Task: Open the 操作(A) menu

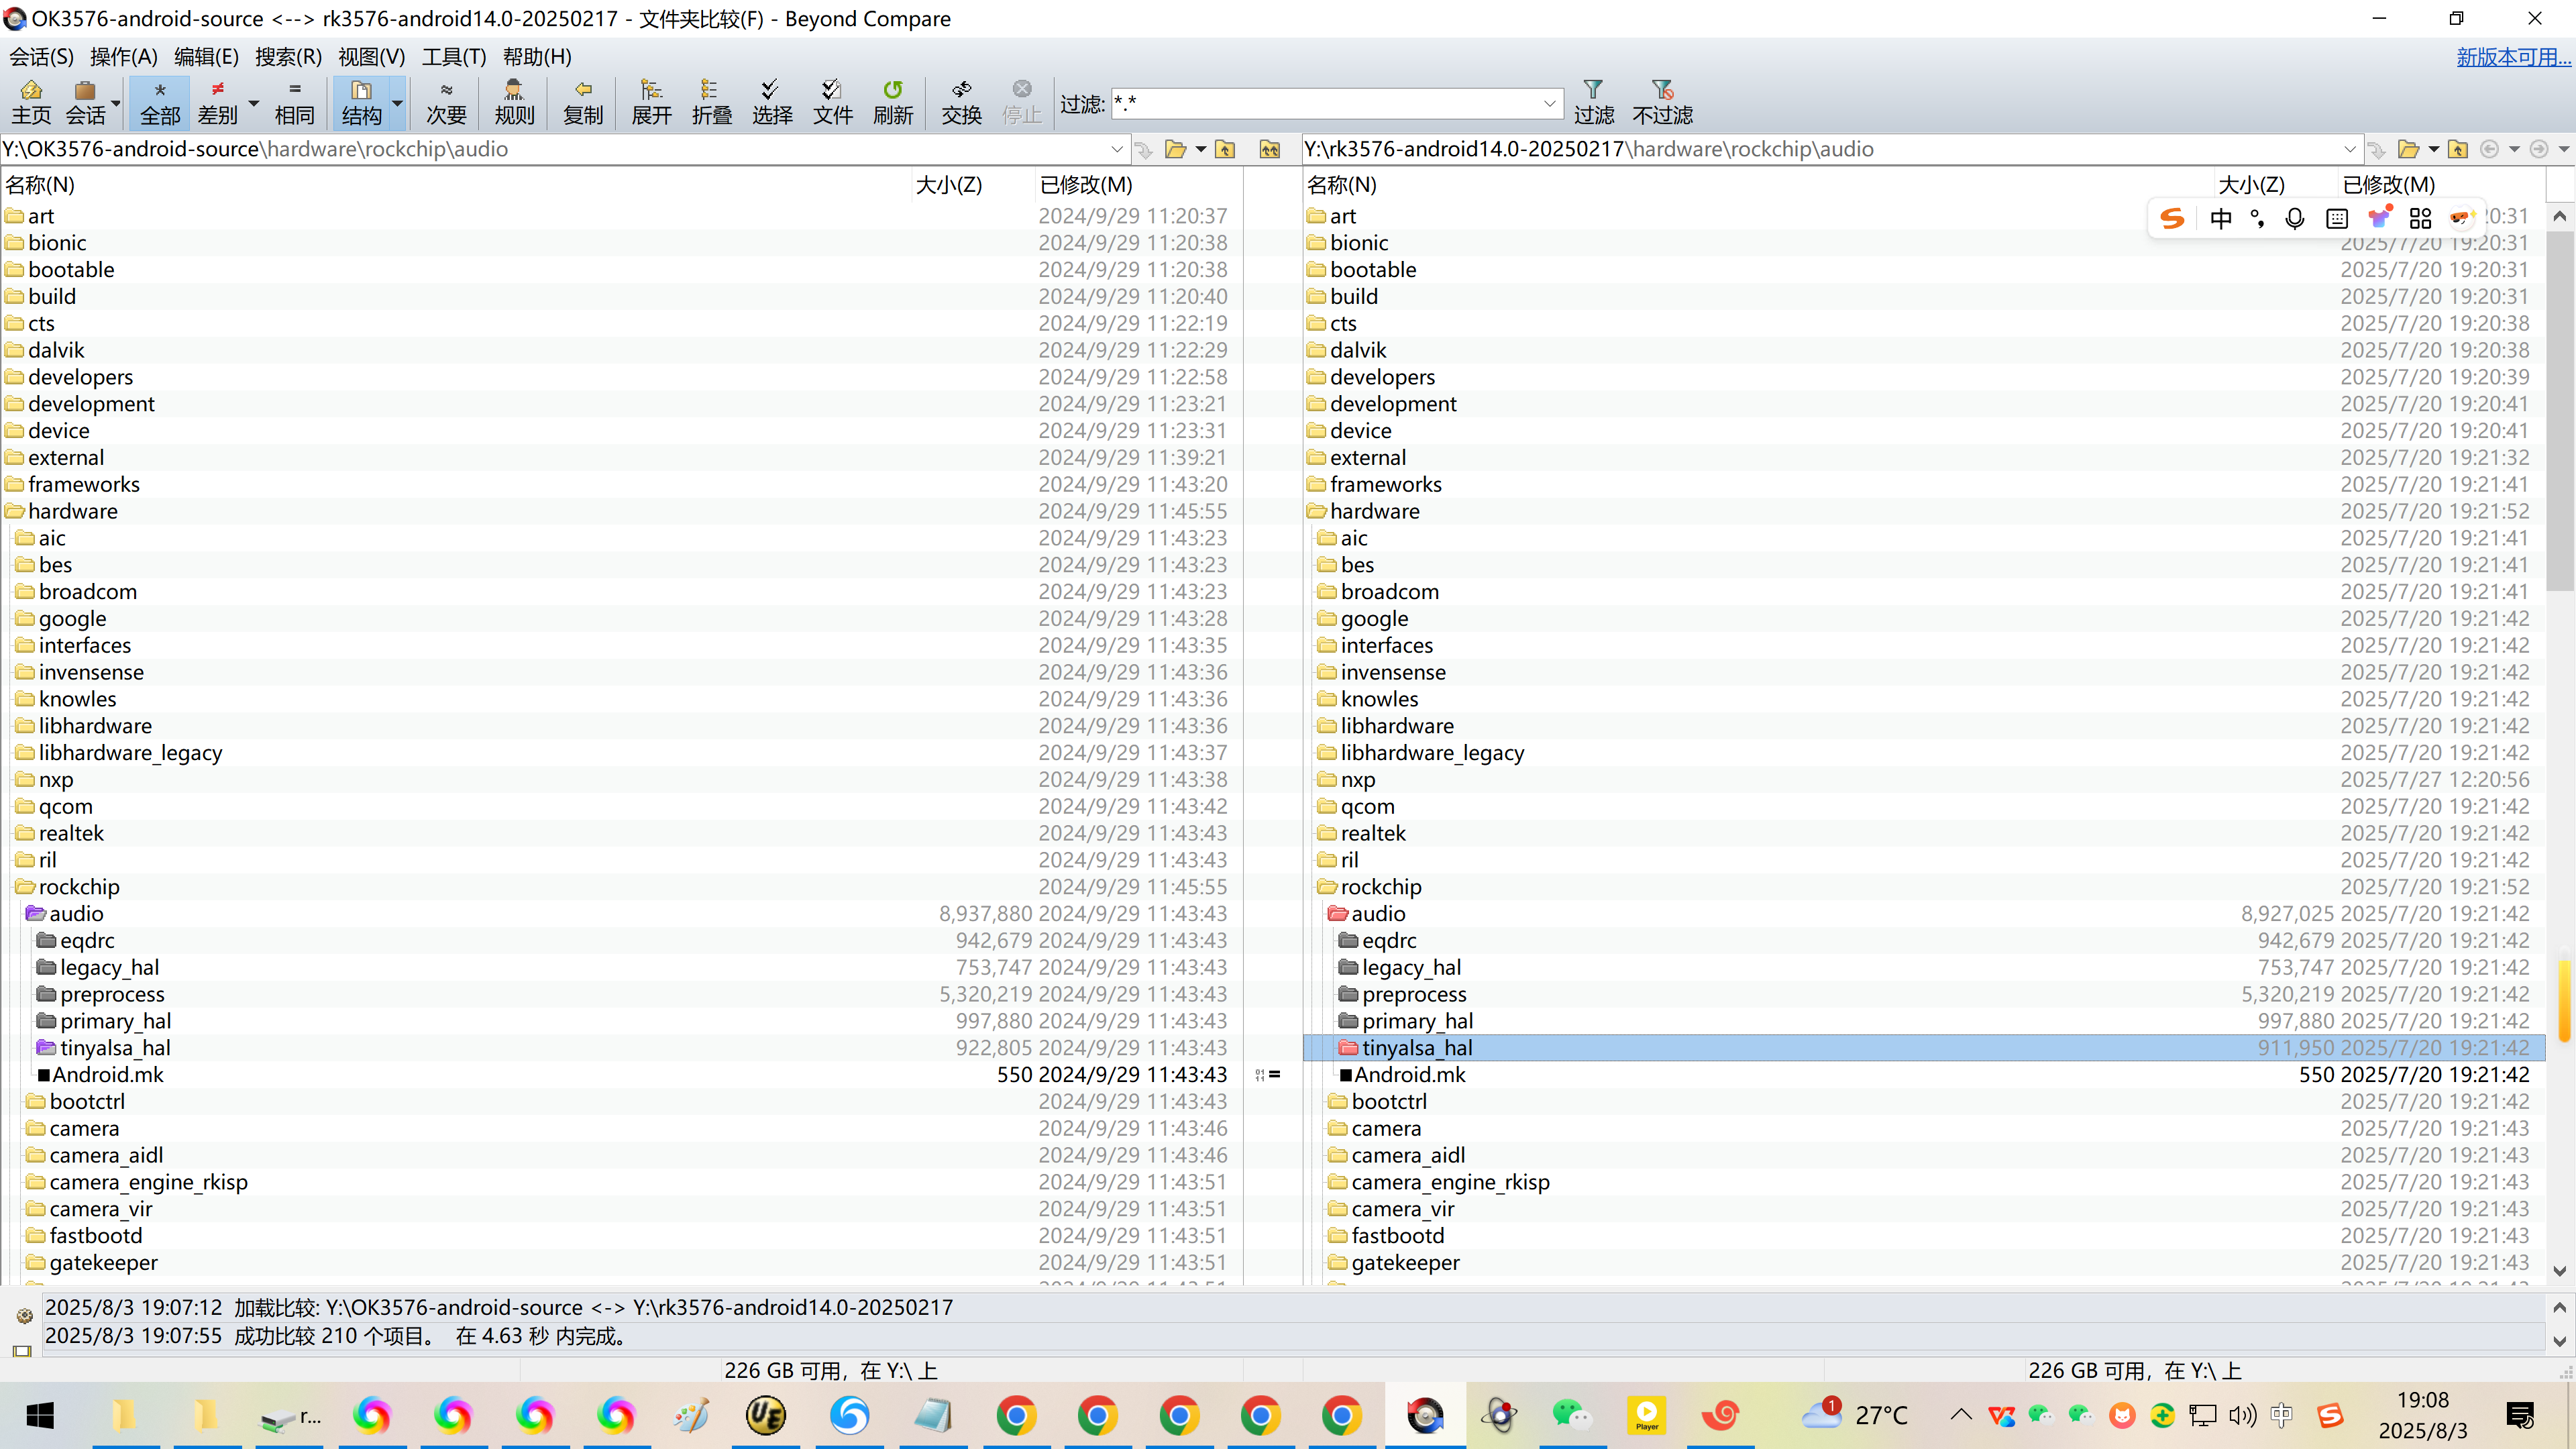Action: click(x=123, y=57)
